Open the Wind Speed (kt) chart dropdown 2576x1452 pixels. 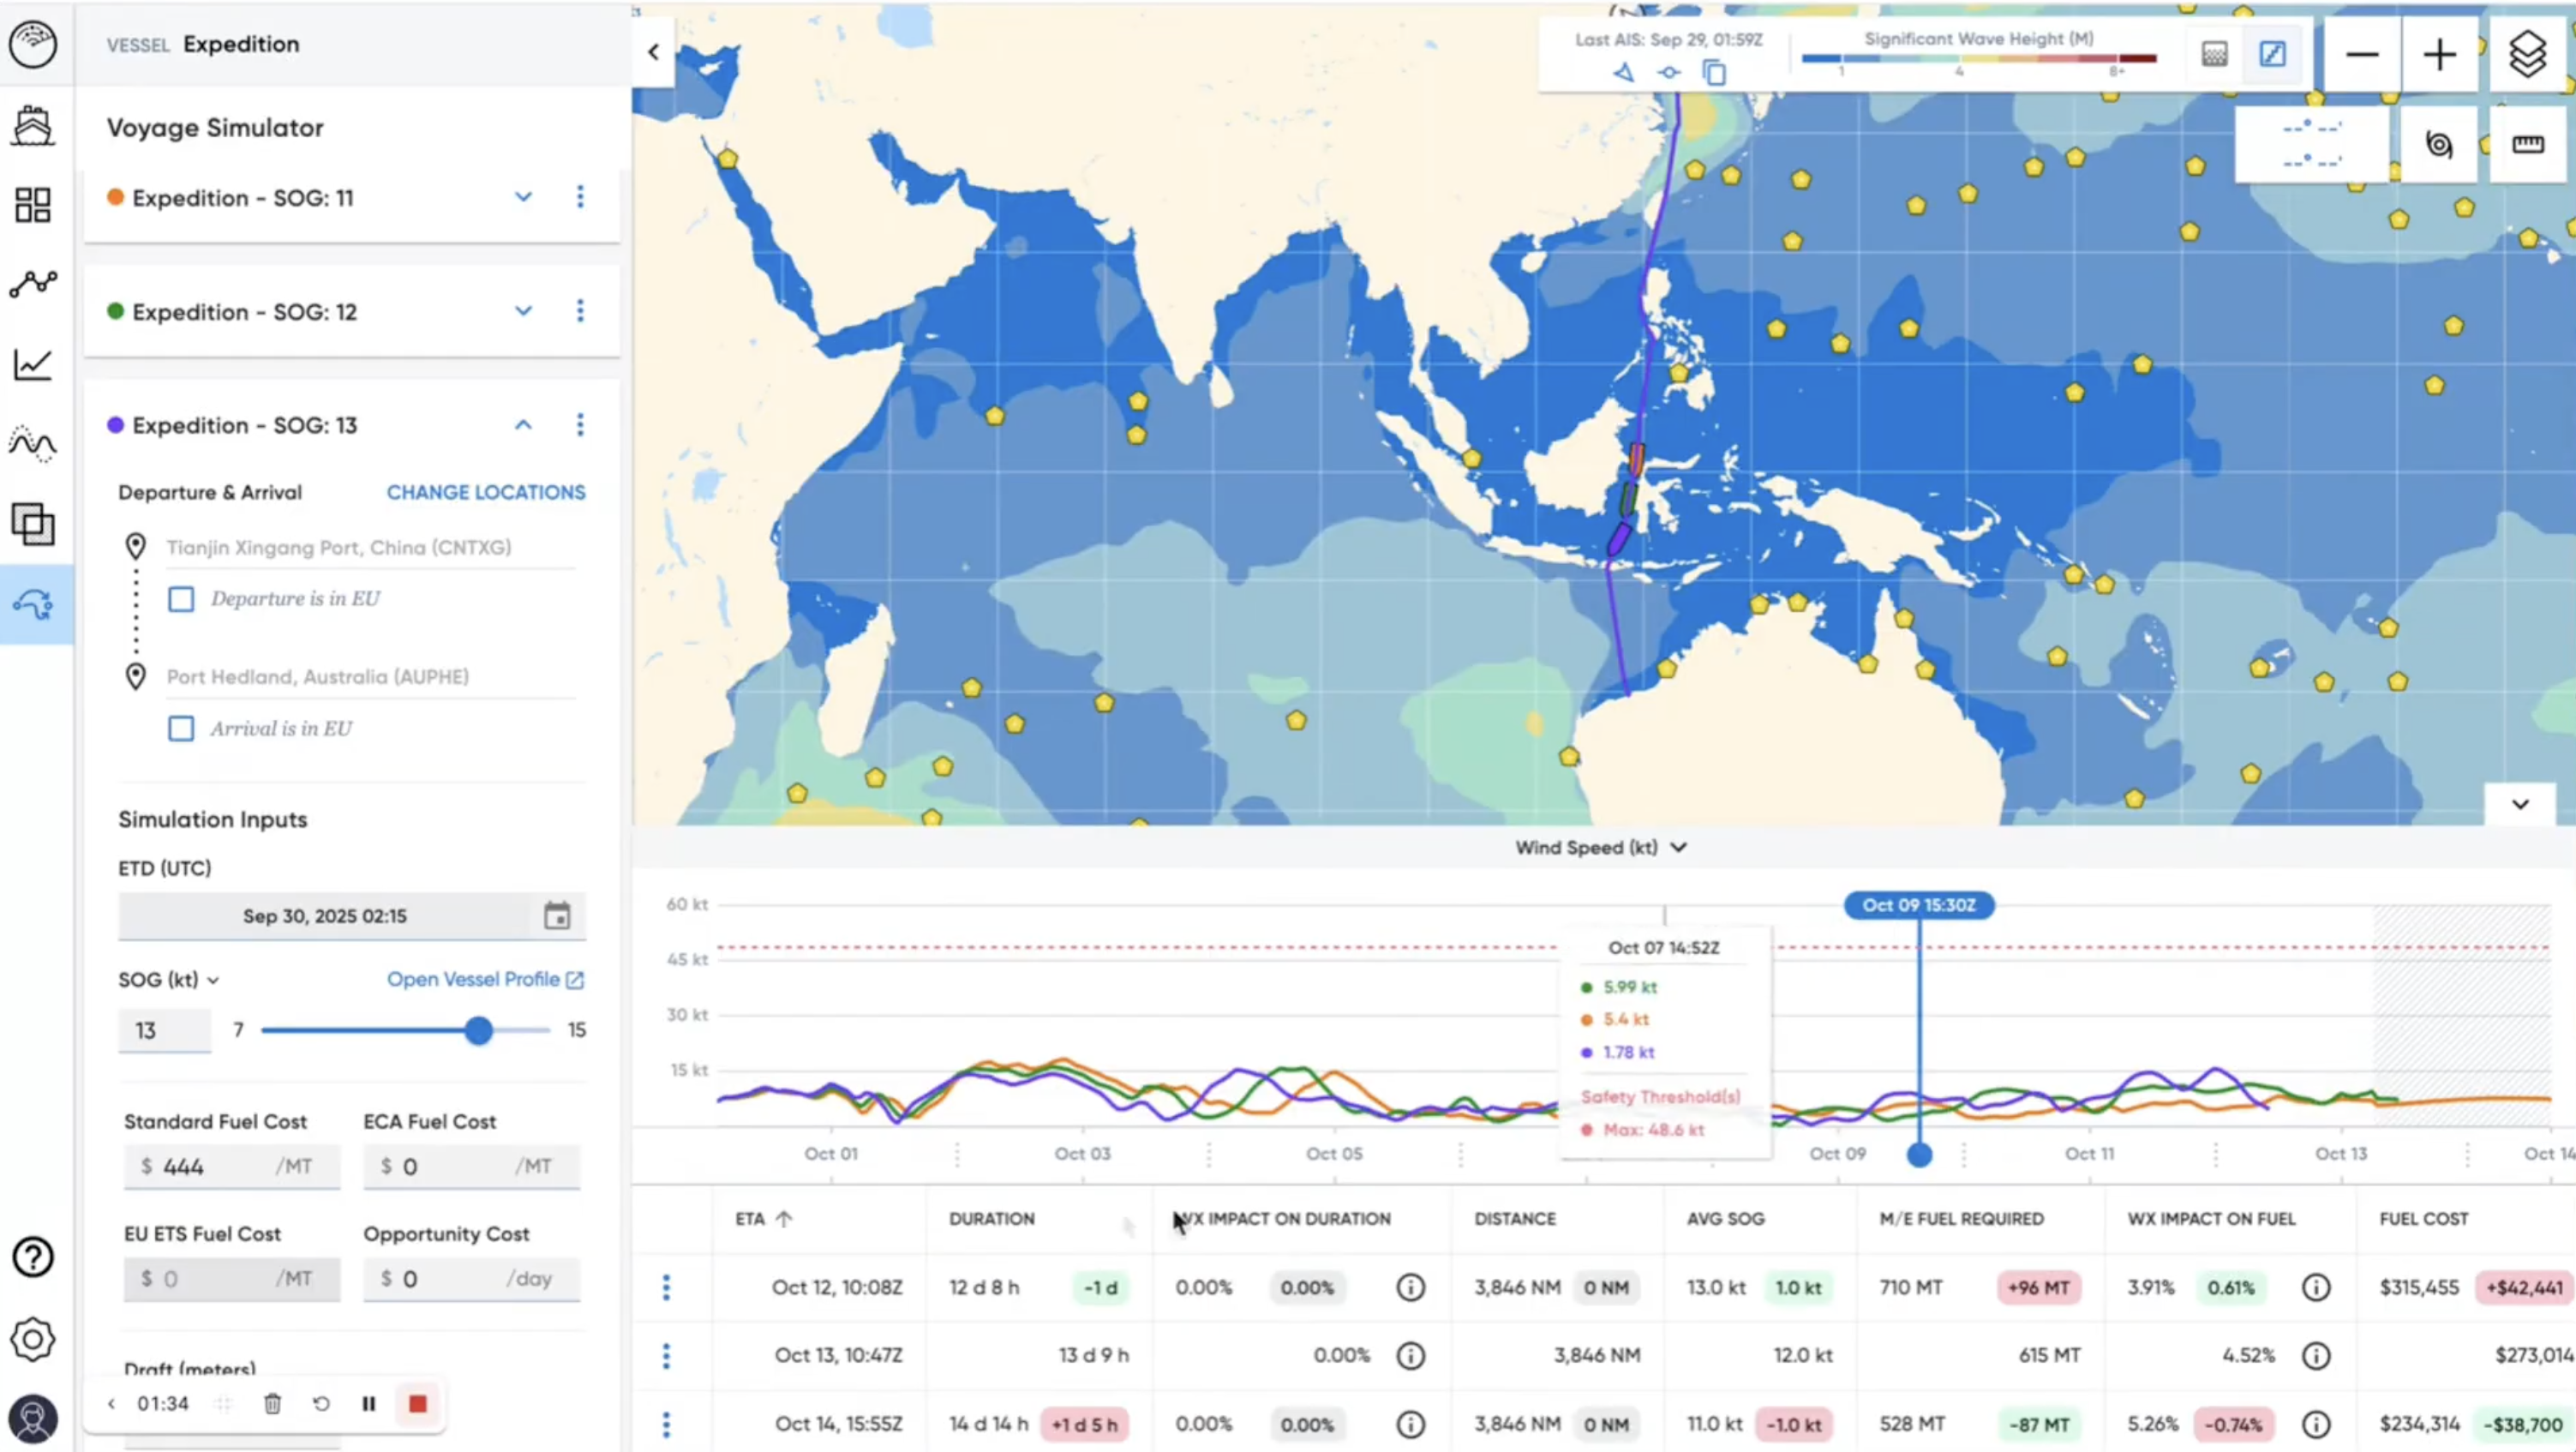pos(1601,847)
